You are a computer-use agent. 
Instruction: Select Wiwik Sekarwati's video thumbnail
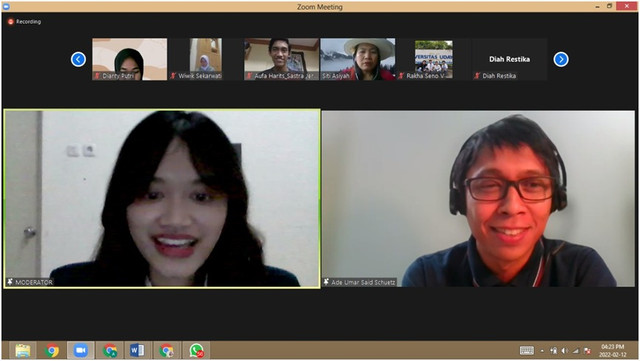click(x=206, y=59)
